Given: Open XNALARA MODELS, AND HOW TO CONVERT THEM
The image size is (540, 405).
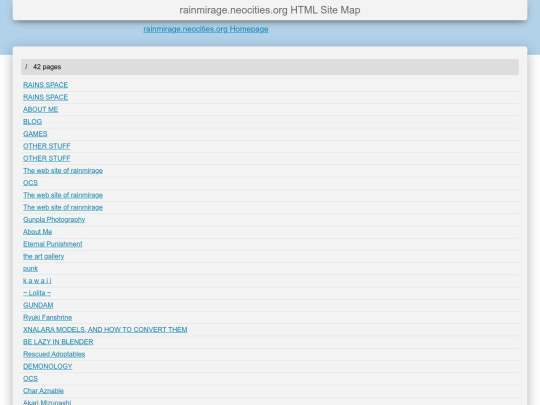Looking at the screenshot, I should click(105, 330).
